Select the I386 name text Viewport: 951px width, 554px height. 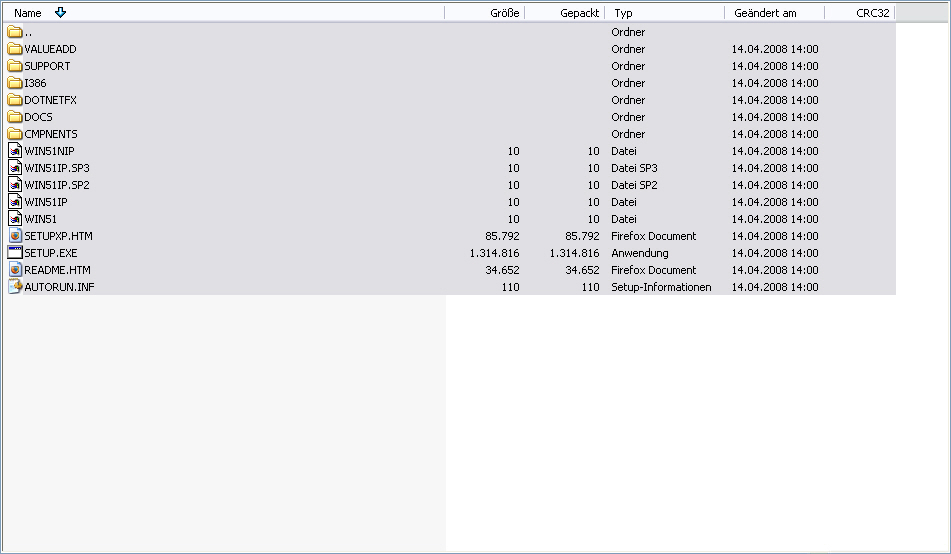[35, 83]
